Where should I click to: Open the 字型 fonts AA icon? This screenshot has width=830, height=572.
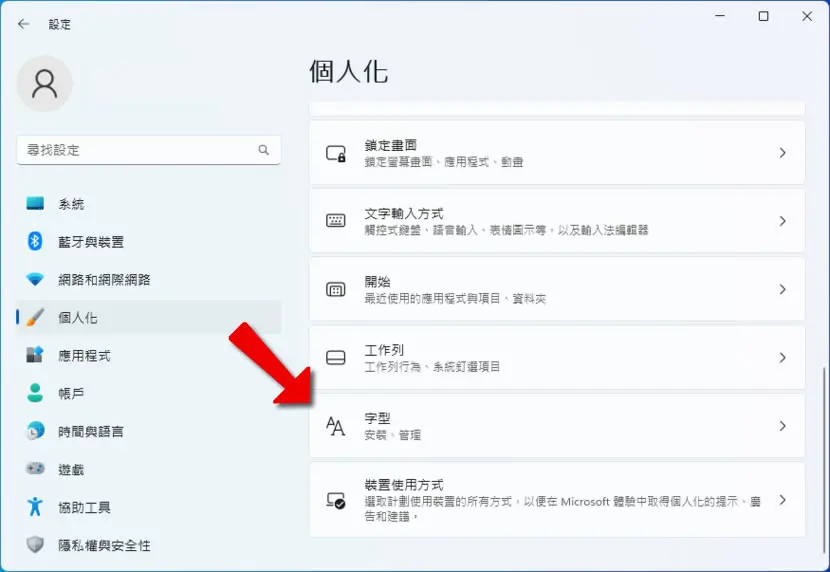[x=336, y=426]
